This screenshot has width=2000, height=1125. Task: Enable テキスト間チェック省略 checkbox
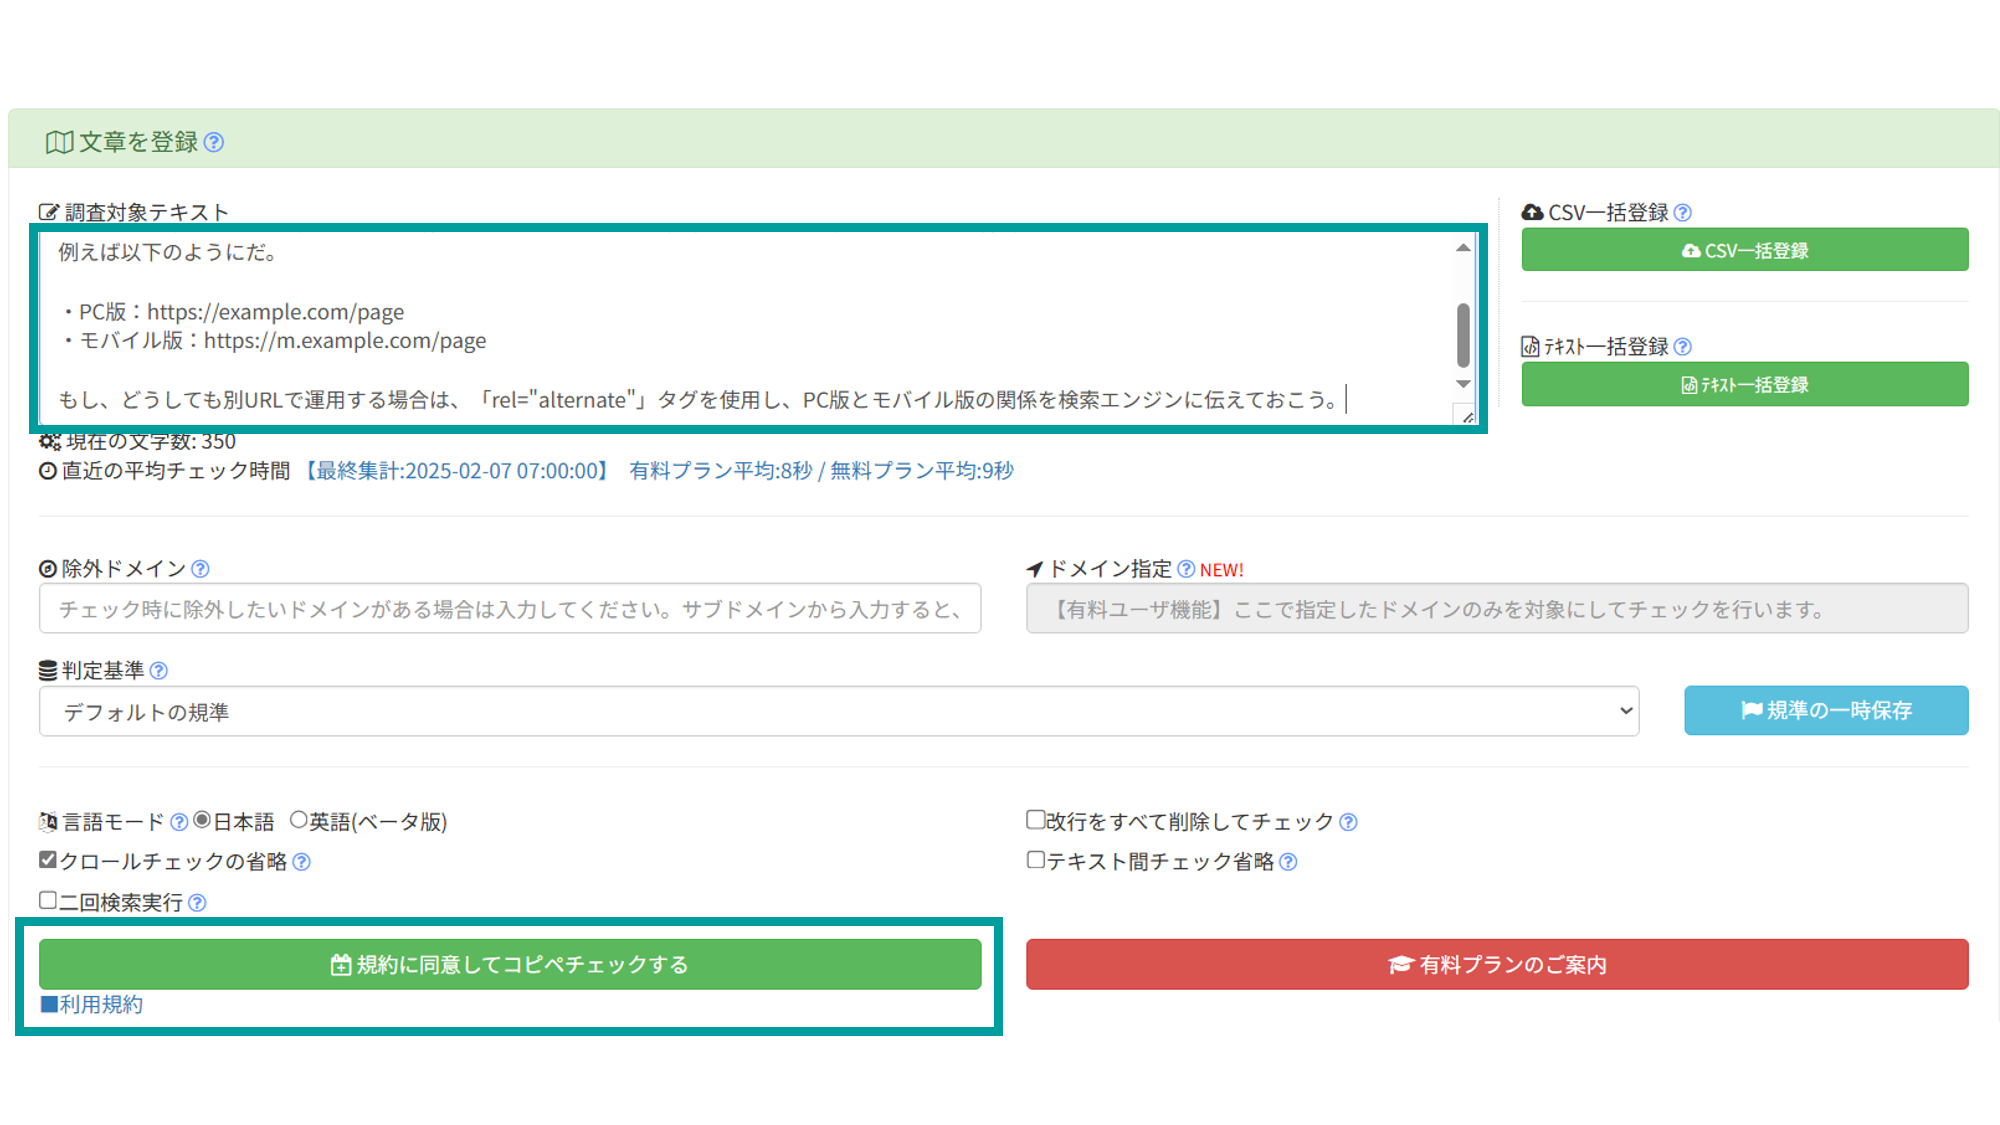(x=1036, y=860)
